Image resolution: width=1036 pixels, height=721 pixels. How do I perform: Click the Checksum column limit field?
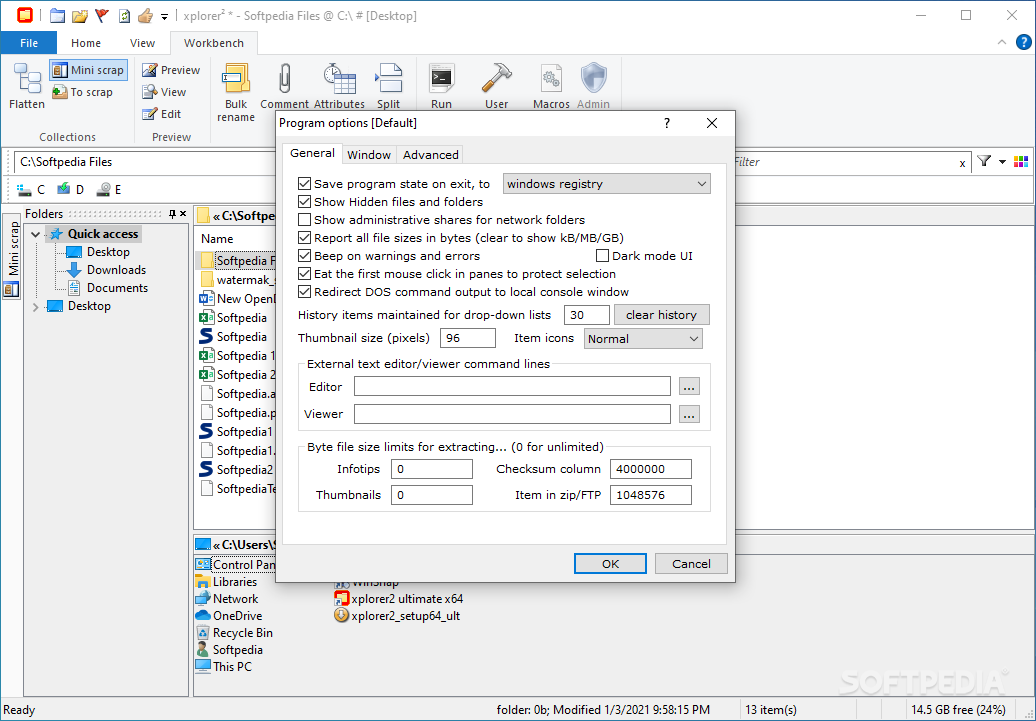(x=651, y=469)
